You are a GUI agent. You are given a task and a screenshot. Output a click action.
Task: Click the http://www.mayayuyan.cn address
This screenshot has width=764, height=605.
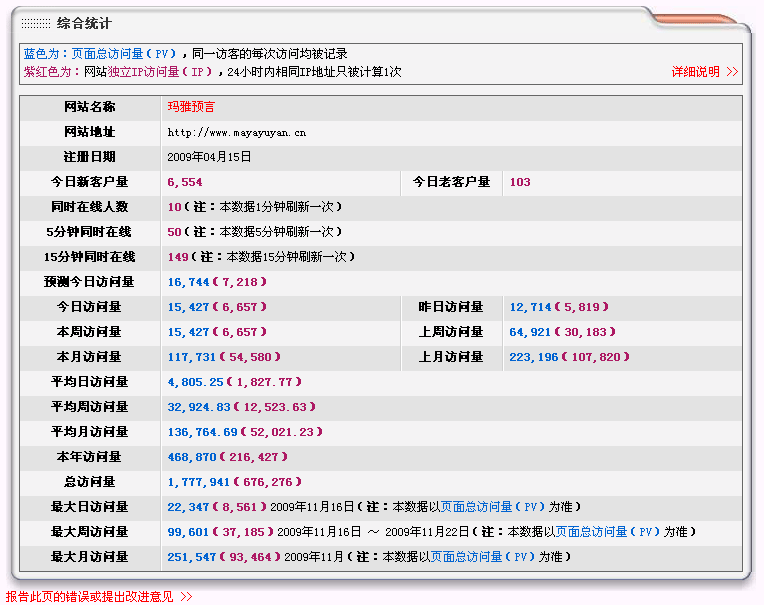click(237, 132)
